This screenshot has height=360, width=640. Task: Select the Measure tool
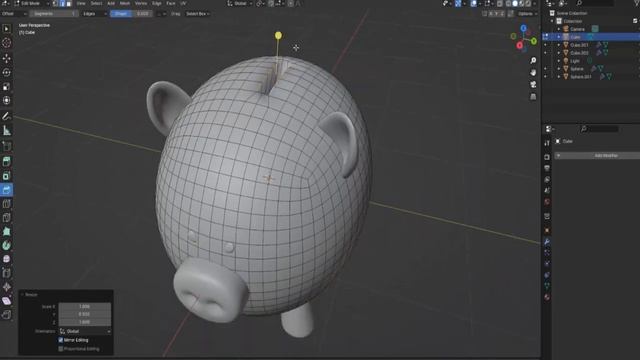tap(7, 131)
